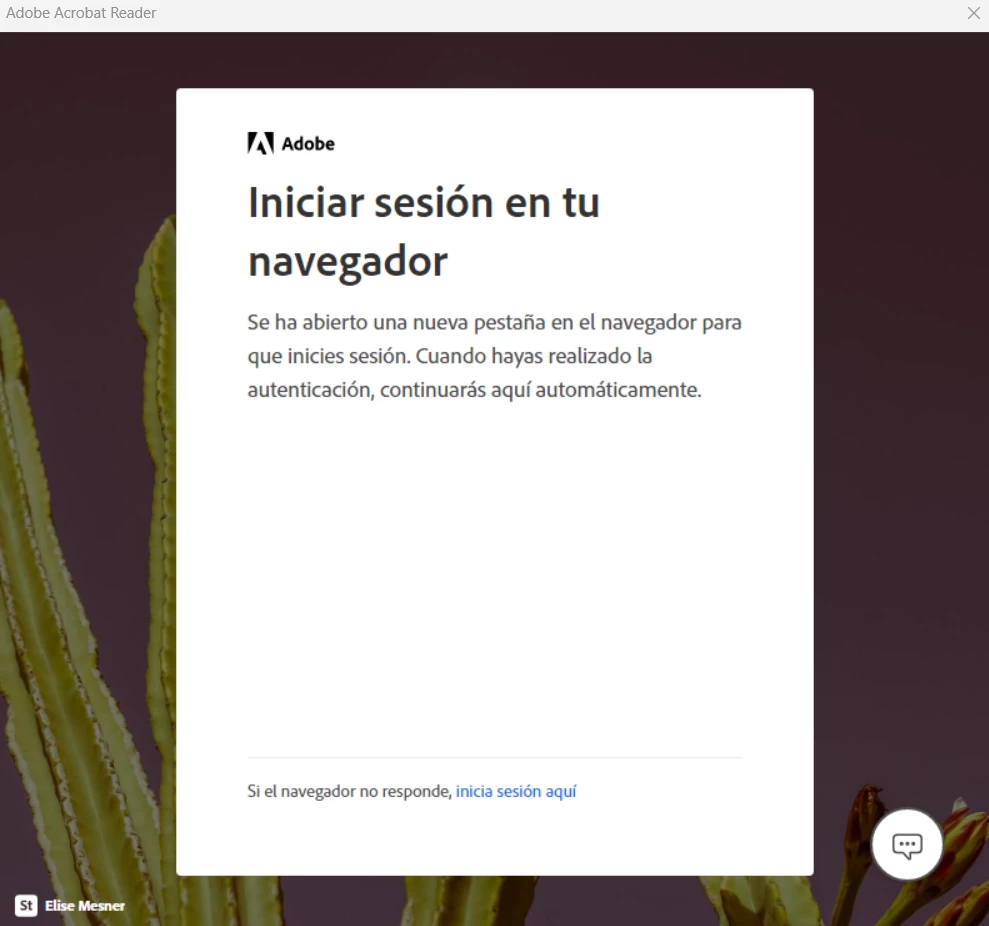Click the 'Adobe Acrobat Reader' window title
Screen dimensions: 989x926
coord(81,13)
